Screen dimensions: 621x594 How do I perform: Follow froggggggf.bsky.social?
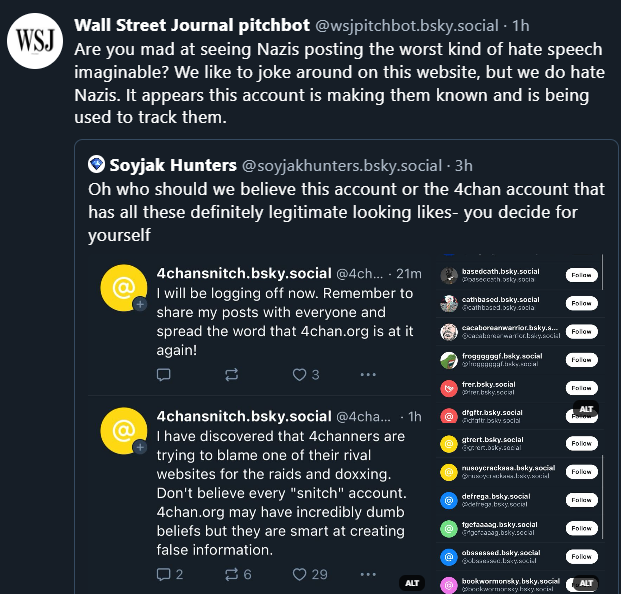(x=580, y=359)
